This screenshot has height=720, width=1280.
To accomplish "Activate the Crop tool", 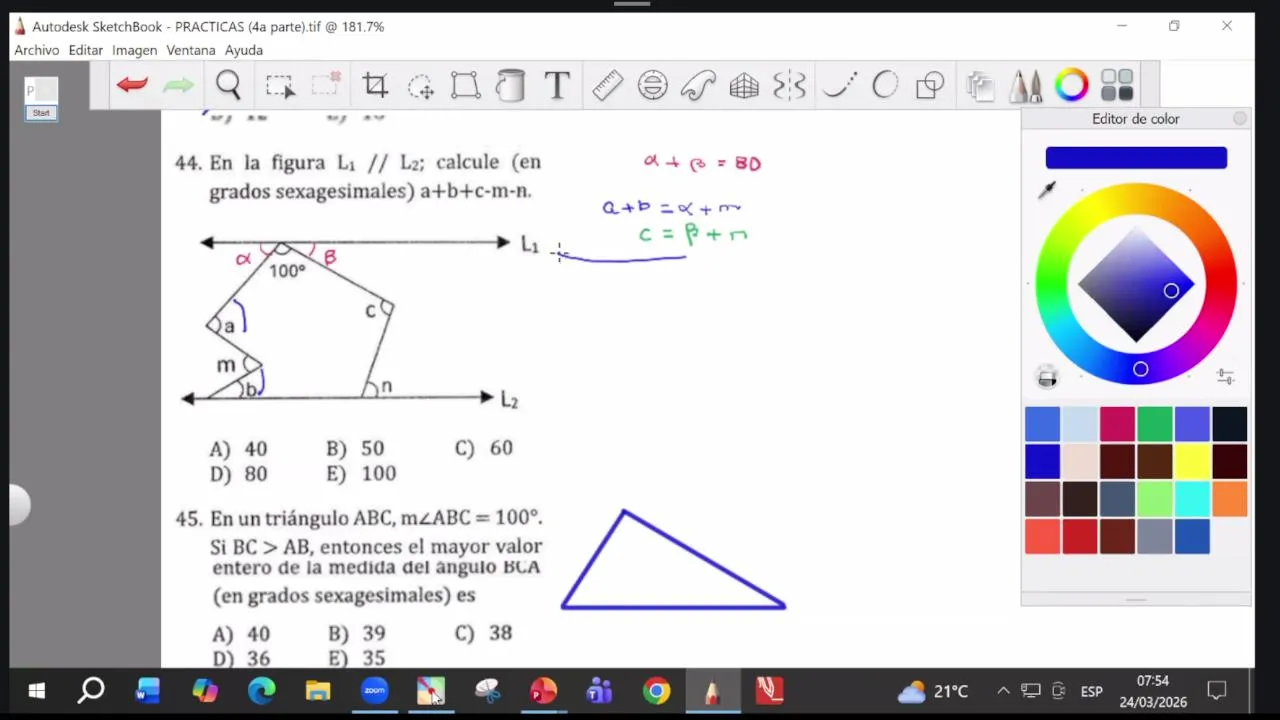I will (375, 86).
